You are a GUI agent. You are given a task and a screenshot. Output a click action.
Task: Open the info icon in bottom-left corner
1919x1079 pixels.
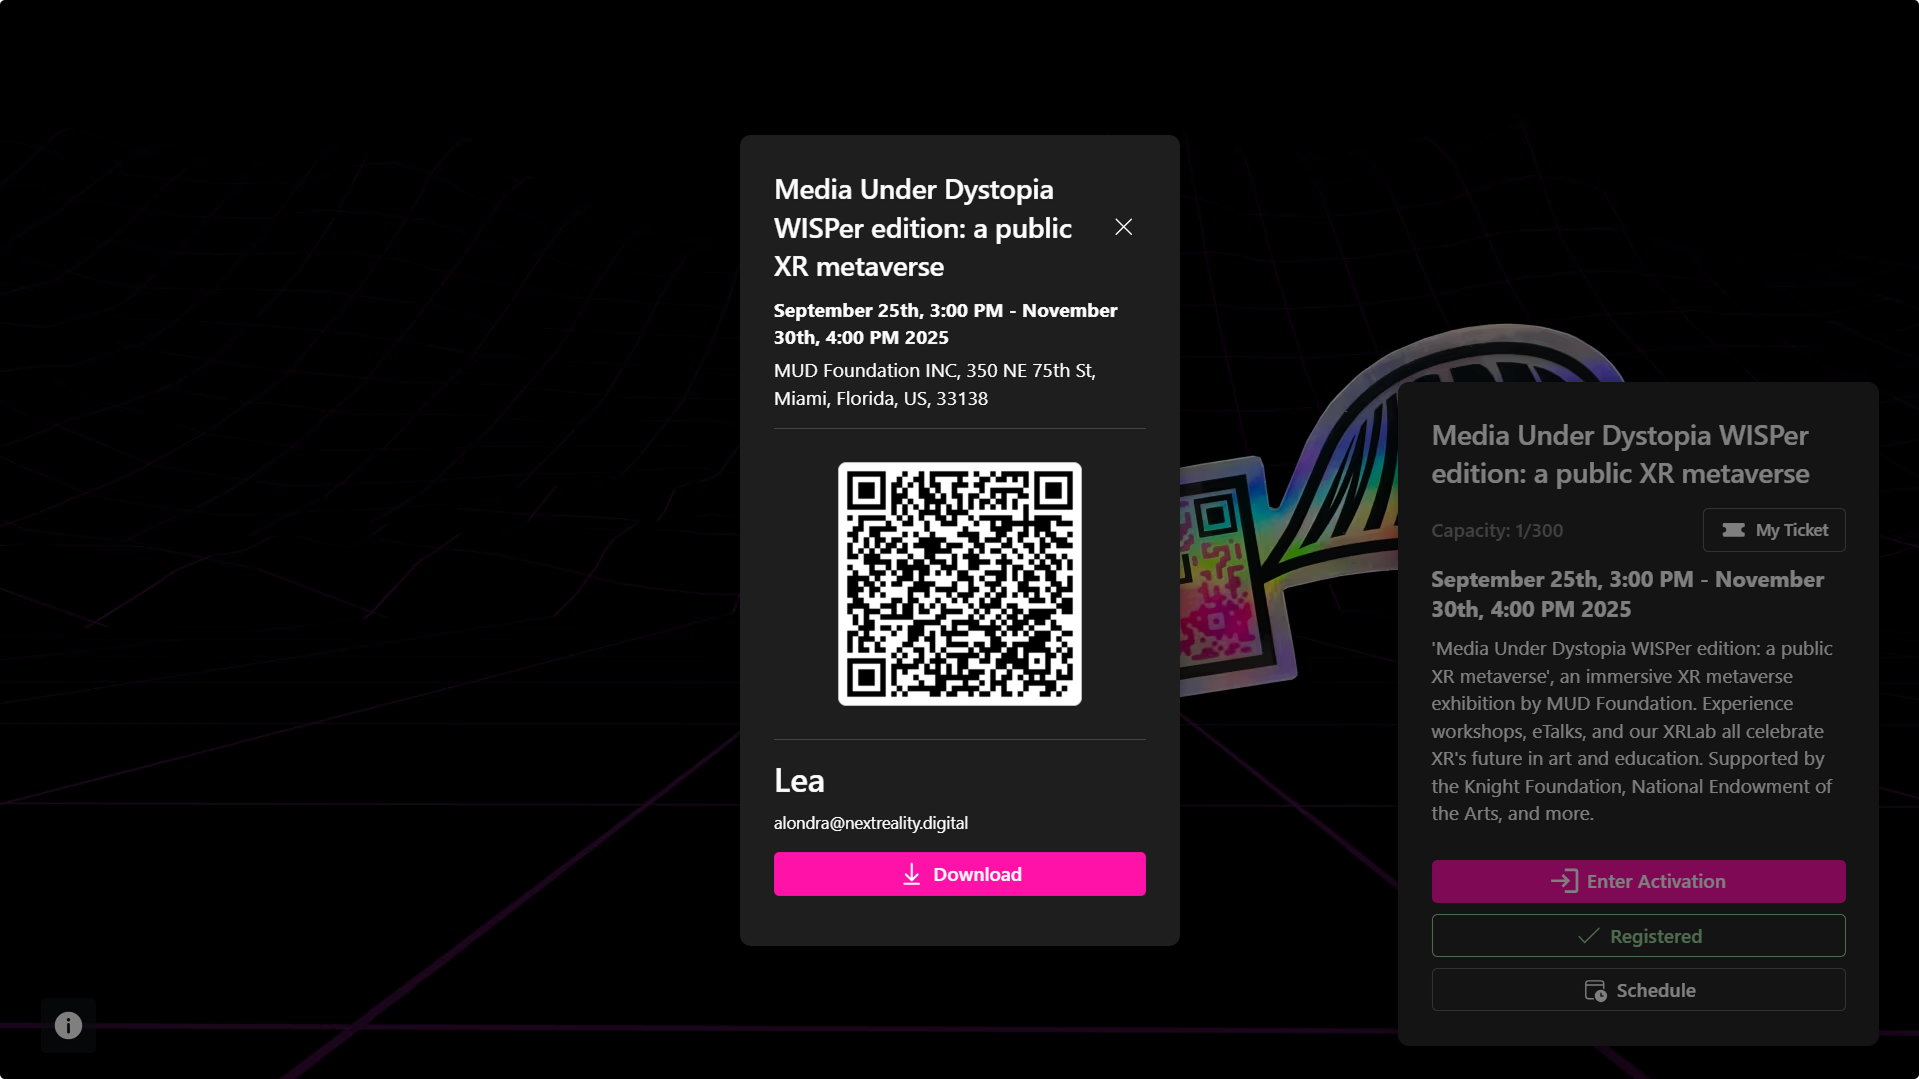pos(68,1025)
